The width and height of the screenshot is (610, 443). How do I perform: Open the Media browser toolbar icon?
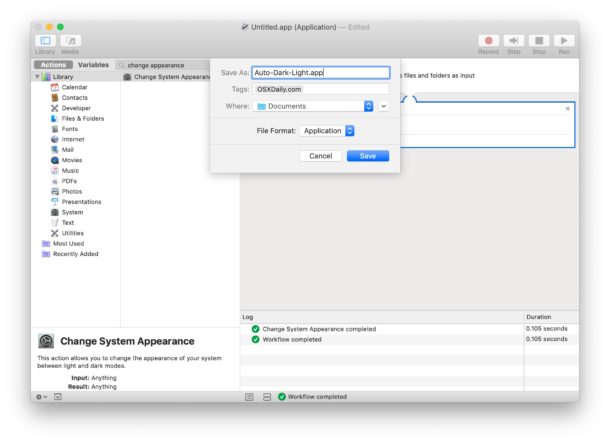[x=70, y=40]
